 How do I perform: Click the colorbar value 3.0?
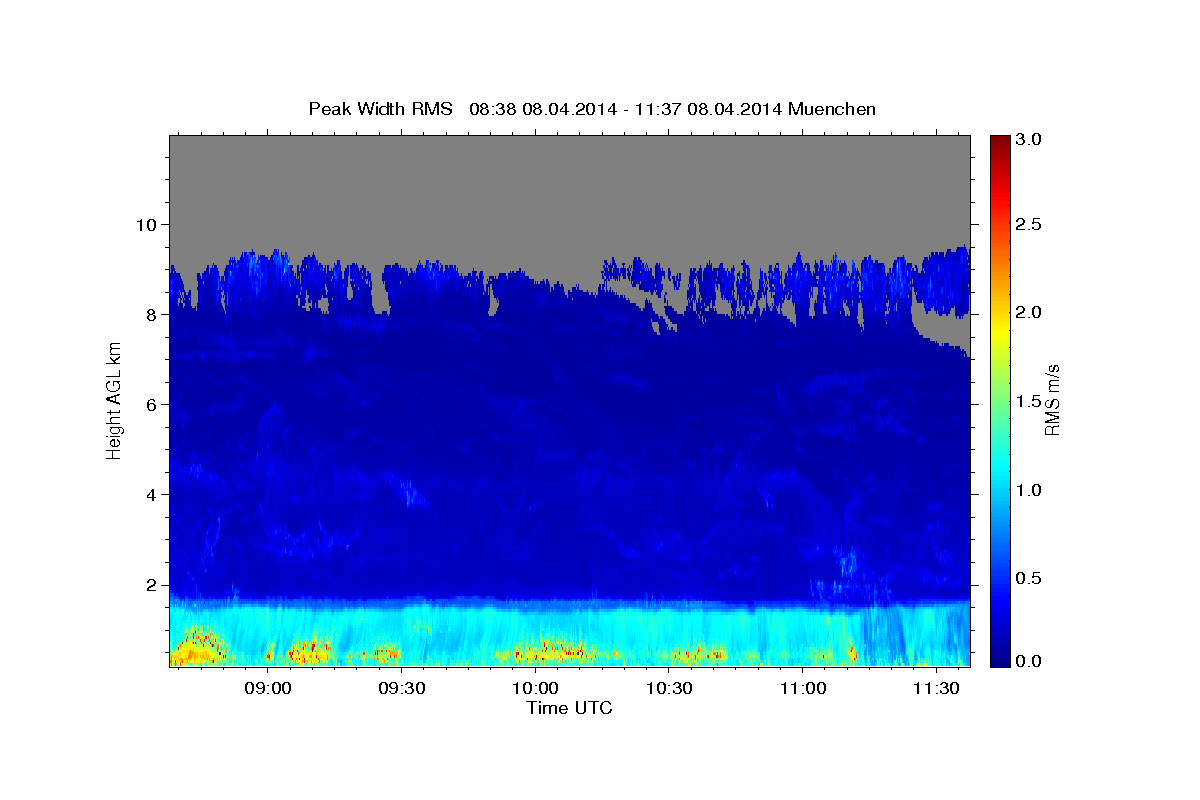click(1030, 139)
